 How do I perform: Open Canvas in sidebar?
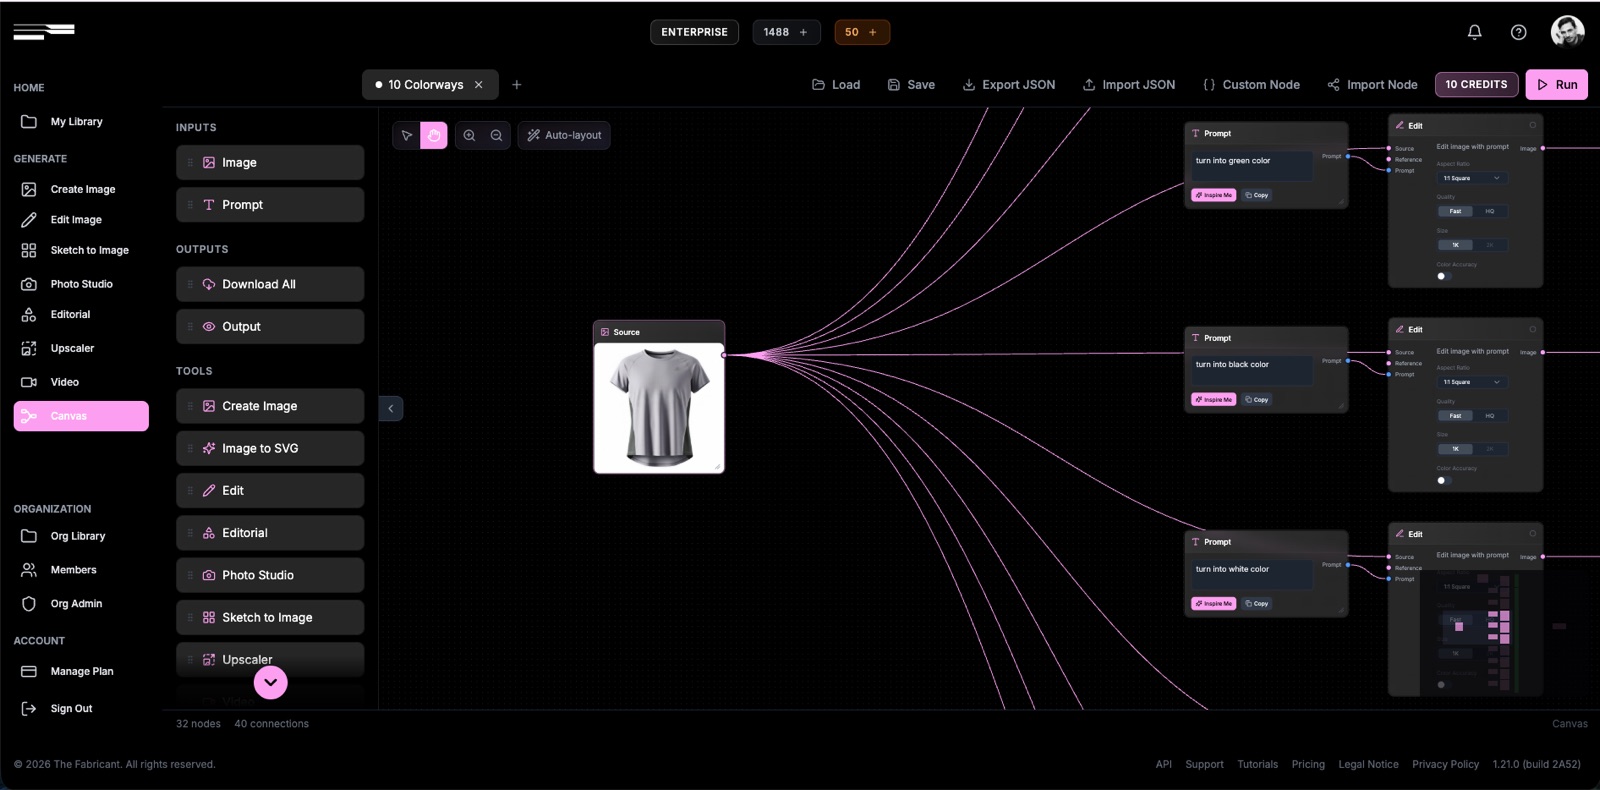pyautogui.click(x=81, y=416)
